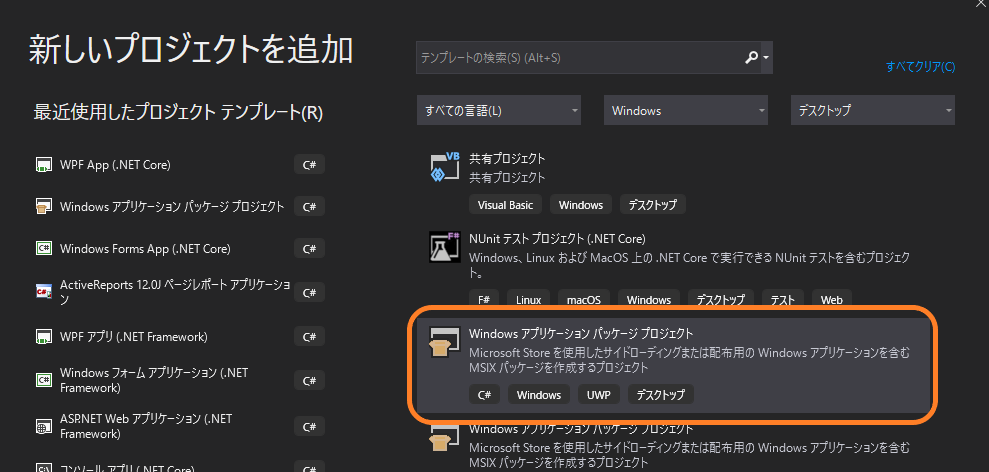
Task: Click the Linux tag under NUnit template
Action: 529,300
